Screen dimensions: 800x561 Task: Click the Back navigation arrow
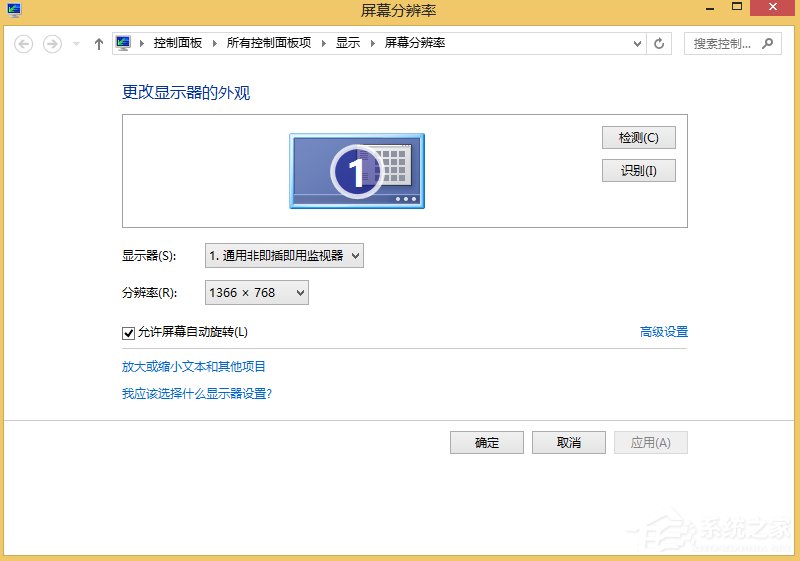tap(25, 44)
